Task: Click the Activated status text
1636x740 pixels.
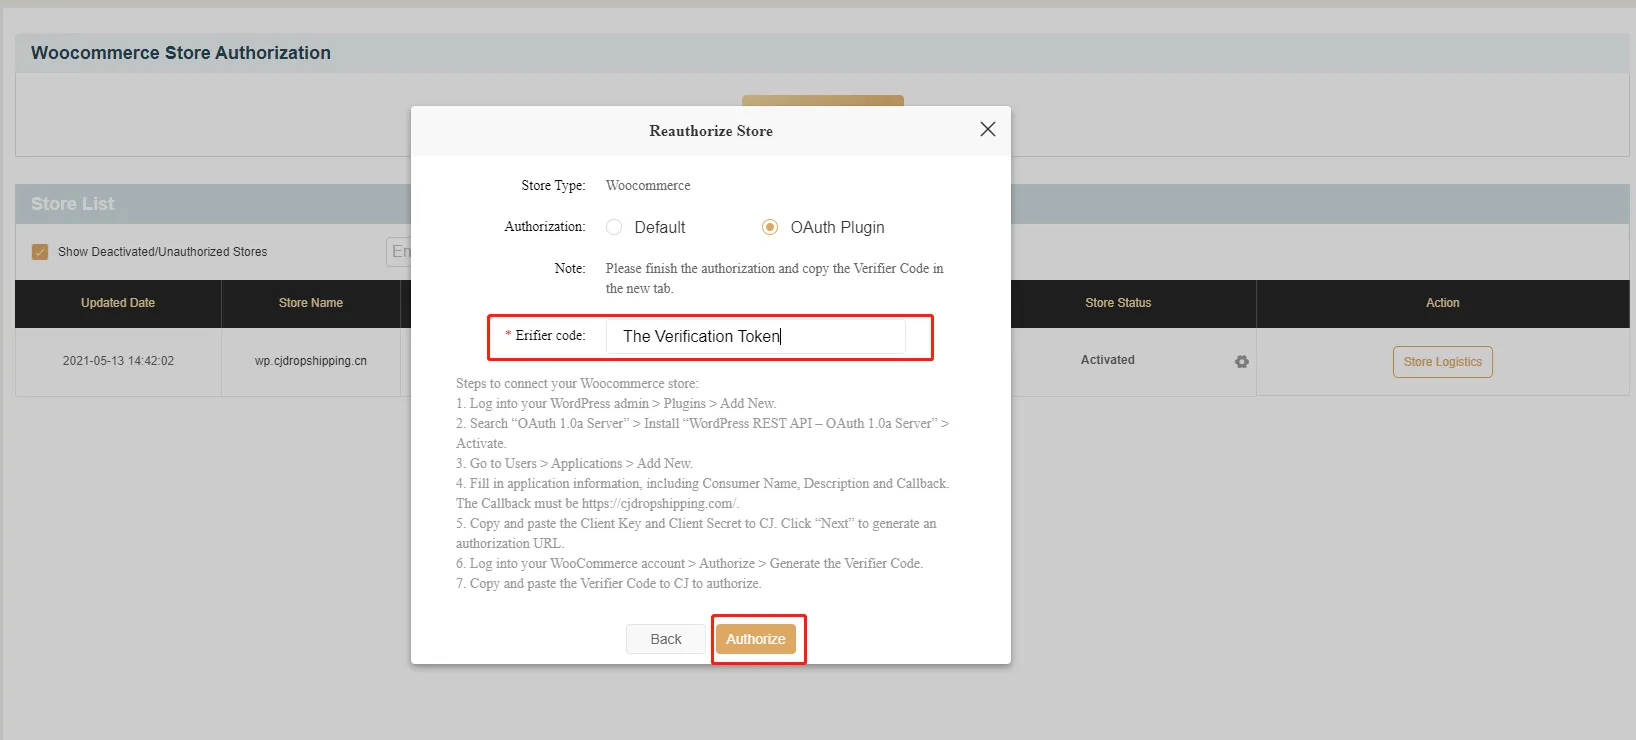Action: coord(1107,360)
